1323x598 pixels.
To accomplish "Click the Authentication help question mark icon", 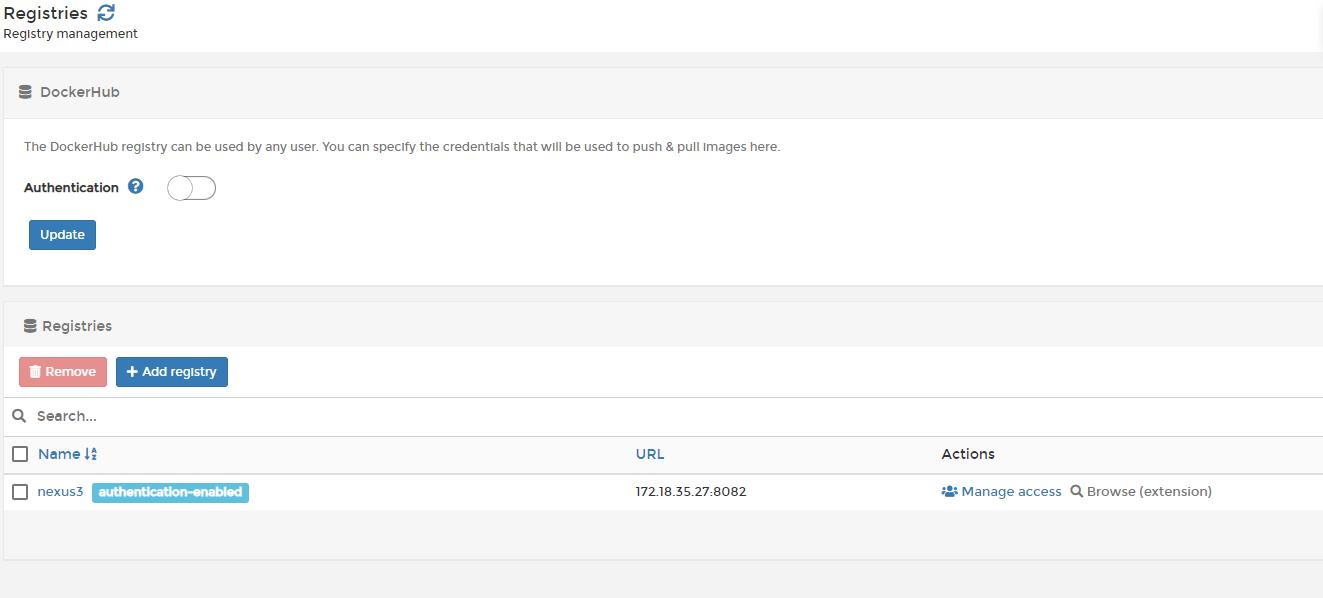I will [136, 186].
